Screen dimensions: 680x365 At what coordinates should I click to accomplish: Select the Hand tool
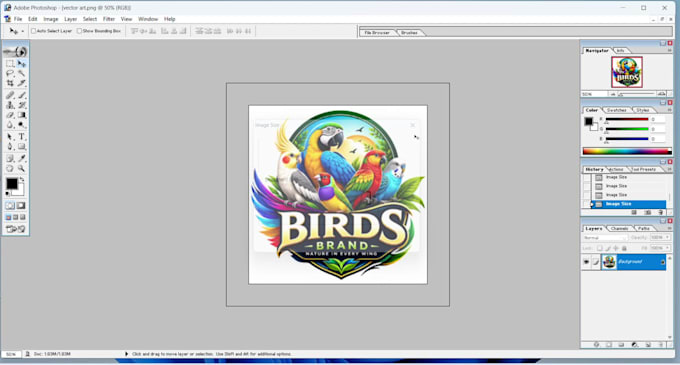pos(10,169)
